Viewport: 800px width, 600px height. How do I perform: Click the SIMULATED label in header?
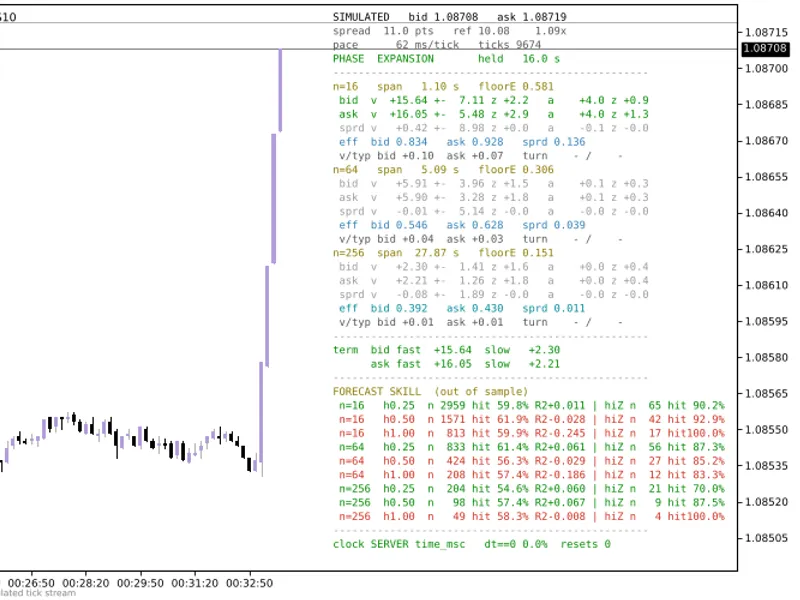coord(361,17)
